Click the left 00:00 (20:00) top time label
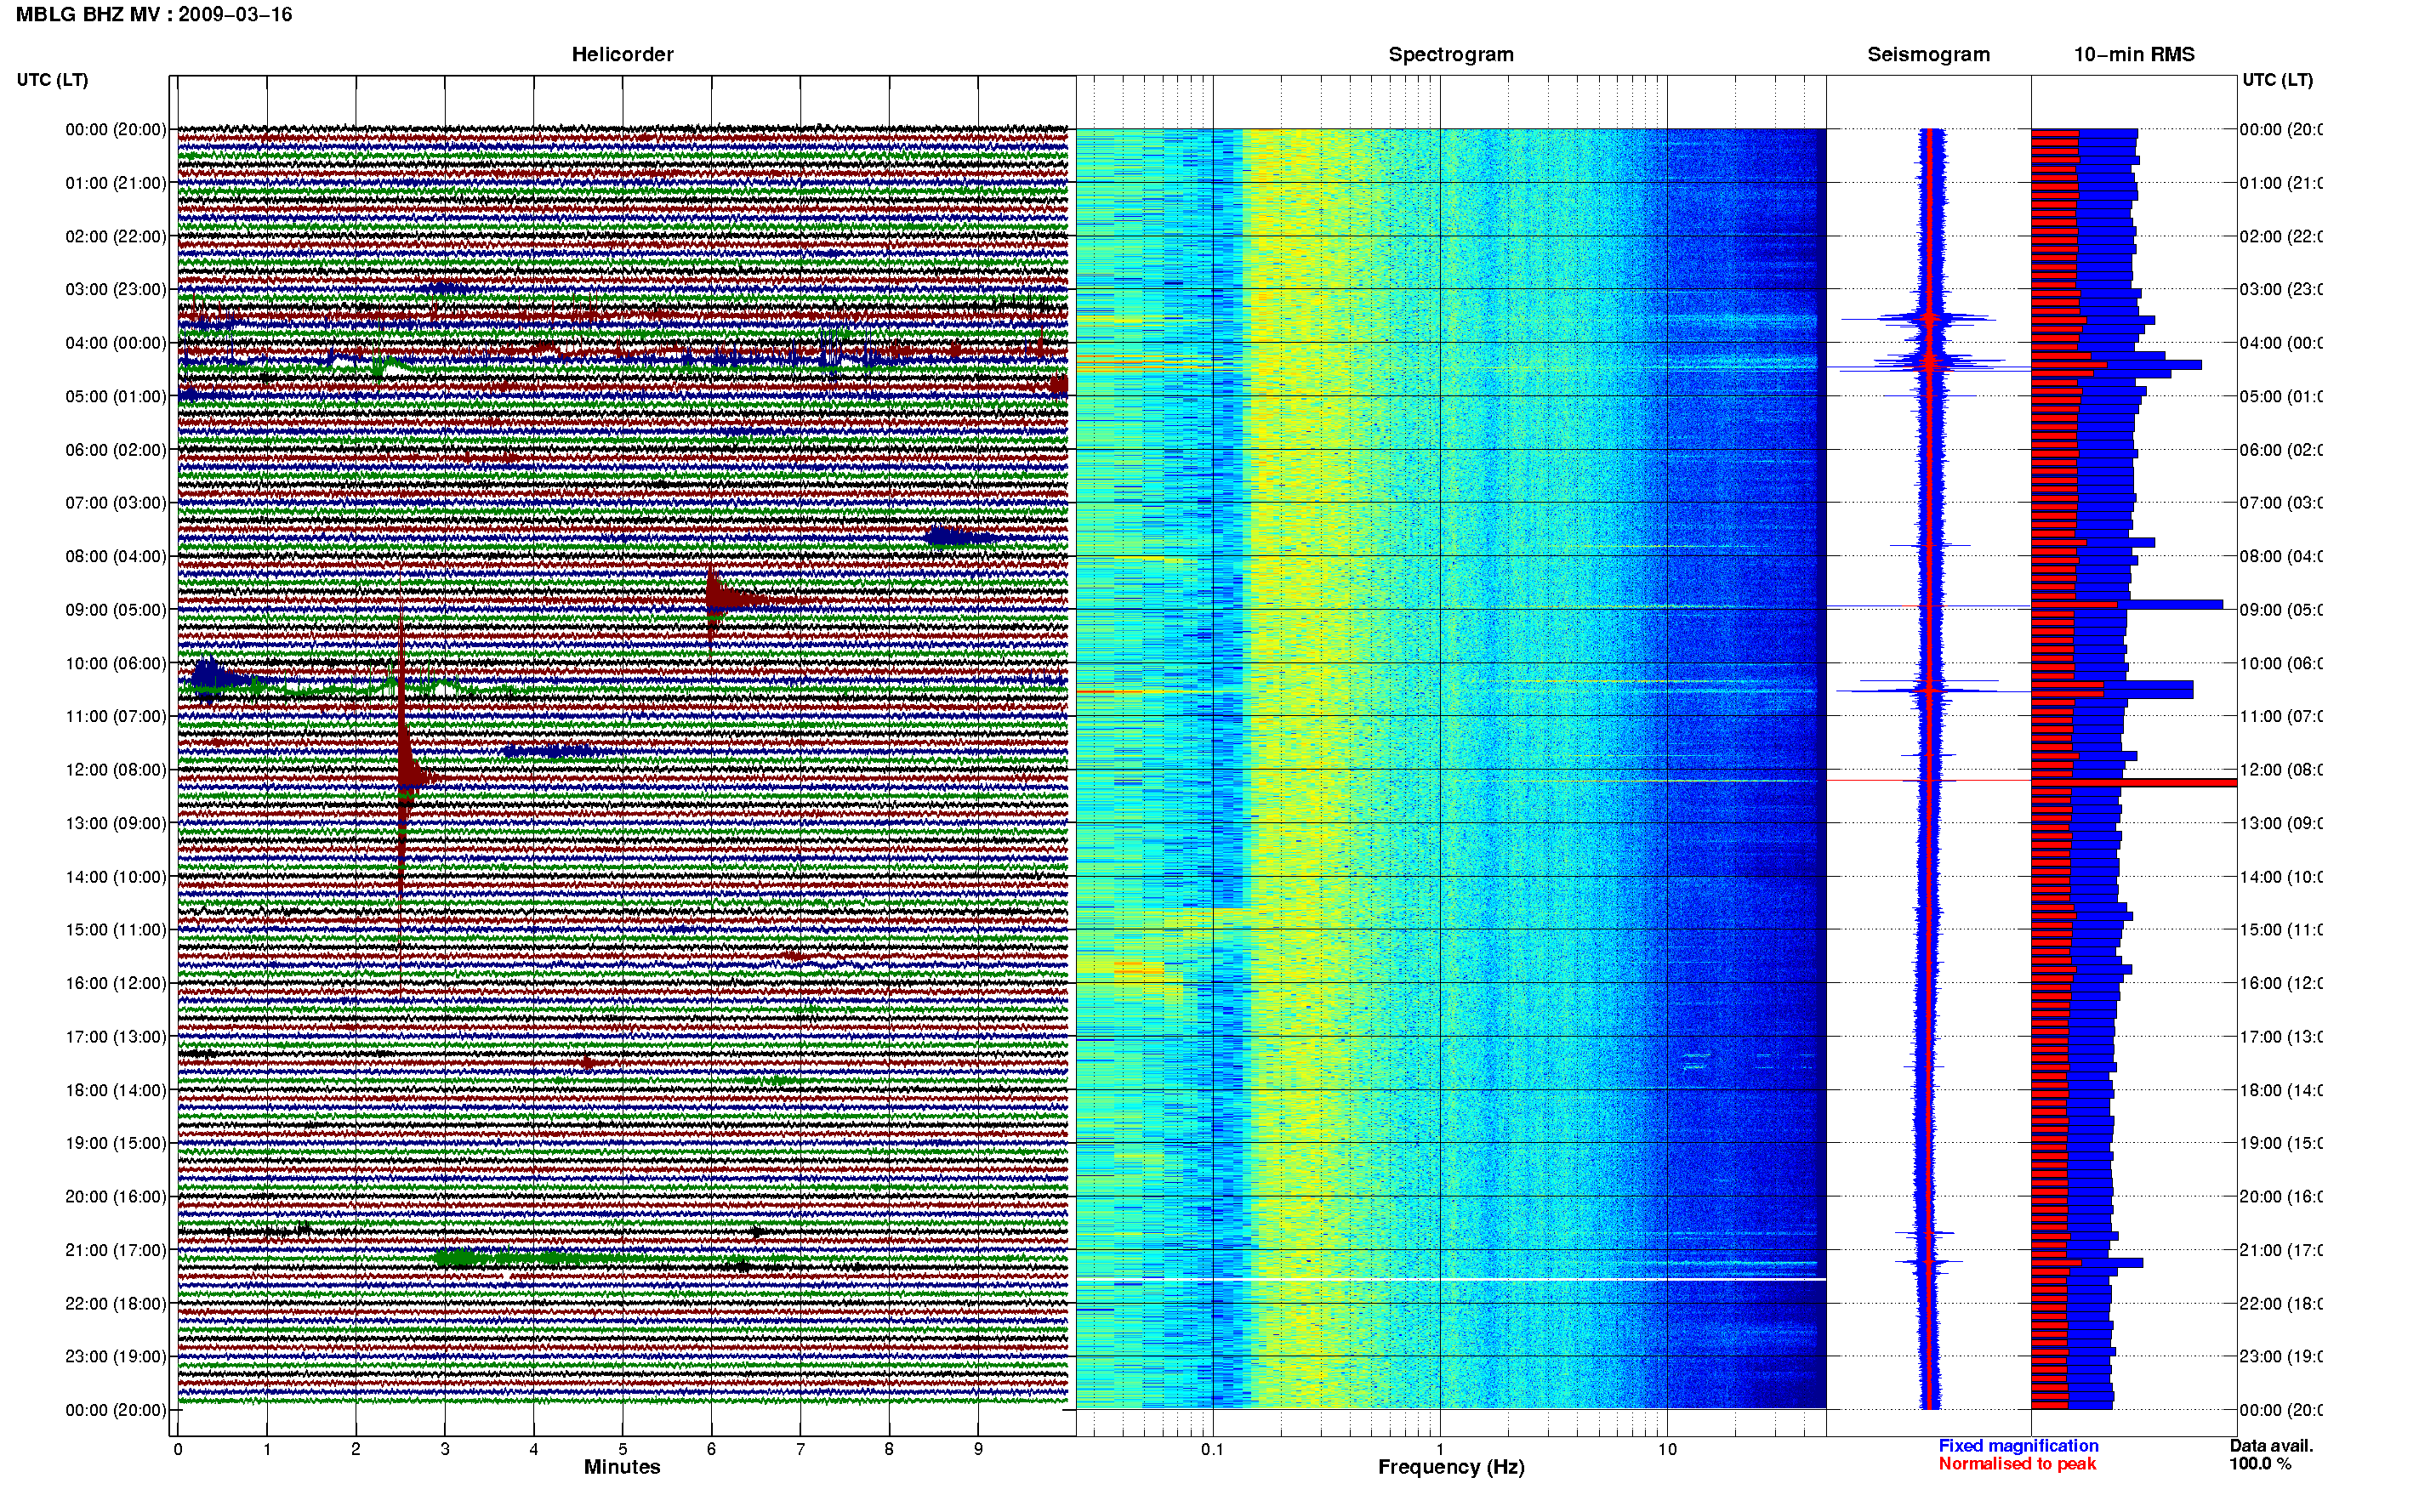Image resolution: width=2419 pixels, height=1512 pixels. coord(116,129)
